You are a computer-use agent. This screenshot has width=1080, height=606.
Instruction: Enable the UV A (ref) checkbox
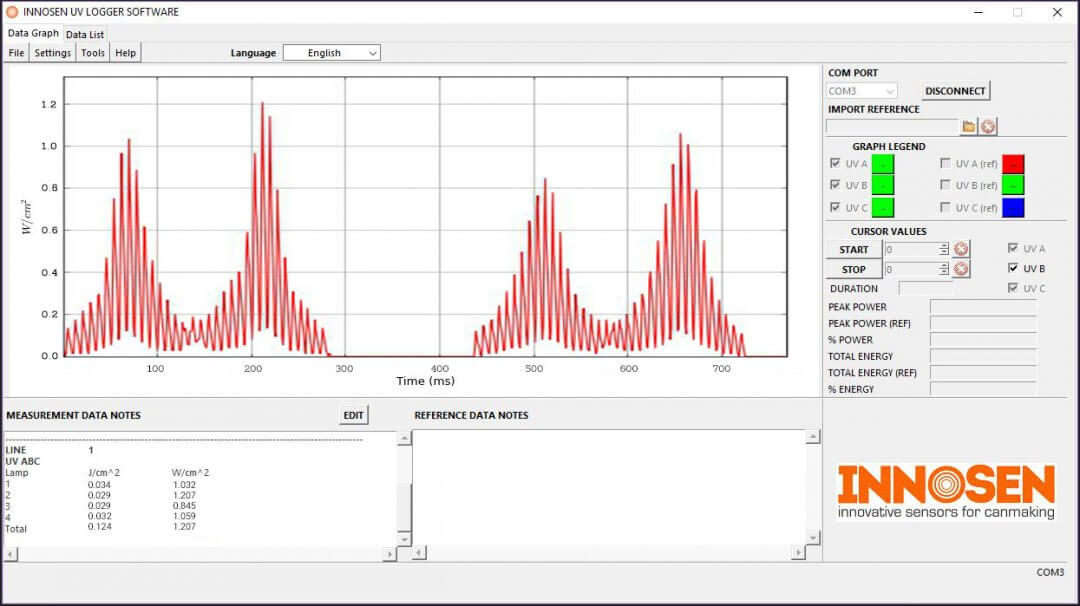pyautogui.click(x=945, y=163)
